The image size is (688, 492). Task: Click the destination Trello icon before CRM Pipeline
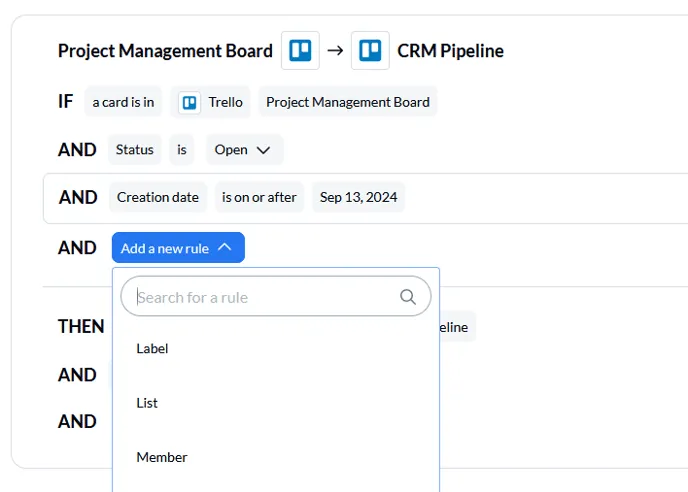point(370,51)
